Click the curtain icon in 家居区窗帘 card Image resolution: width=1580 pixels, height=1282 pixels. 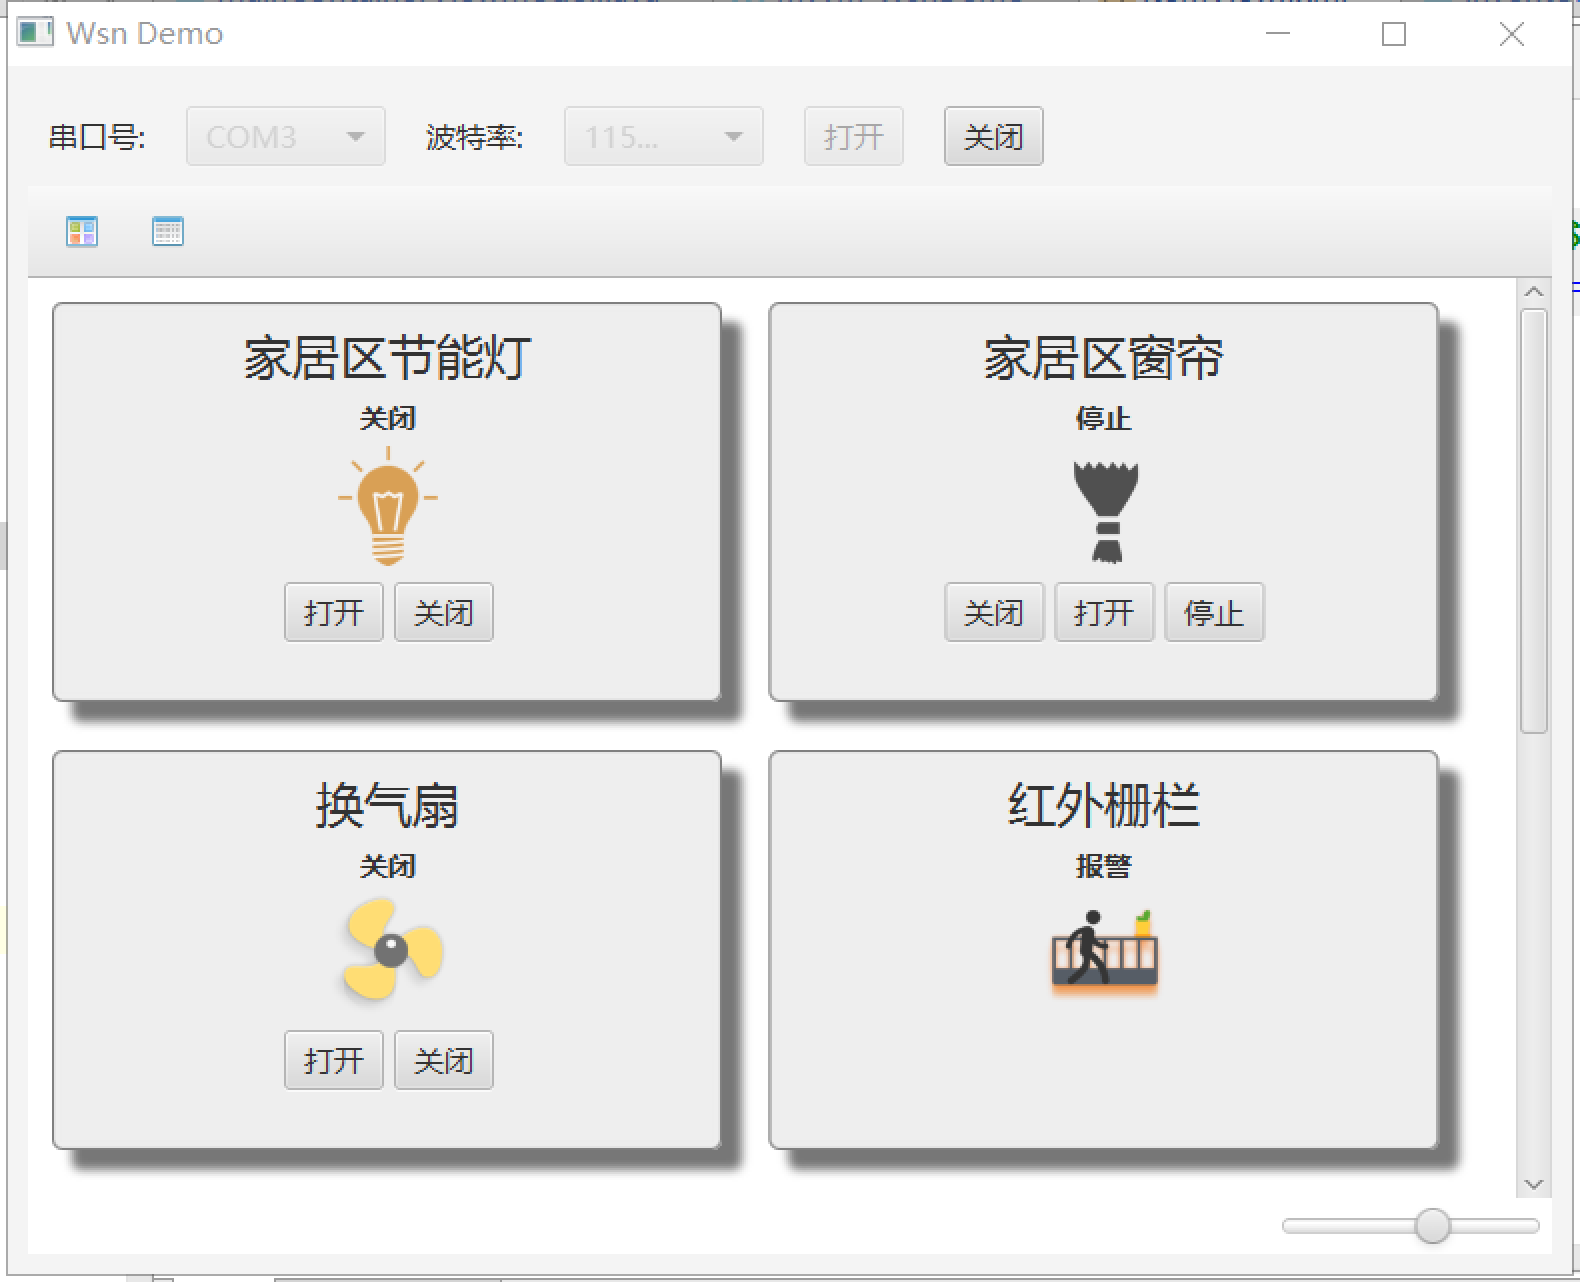tap(1105, 511)
